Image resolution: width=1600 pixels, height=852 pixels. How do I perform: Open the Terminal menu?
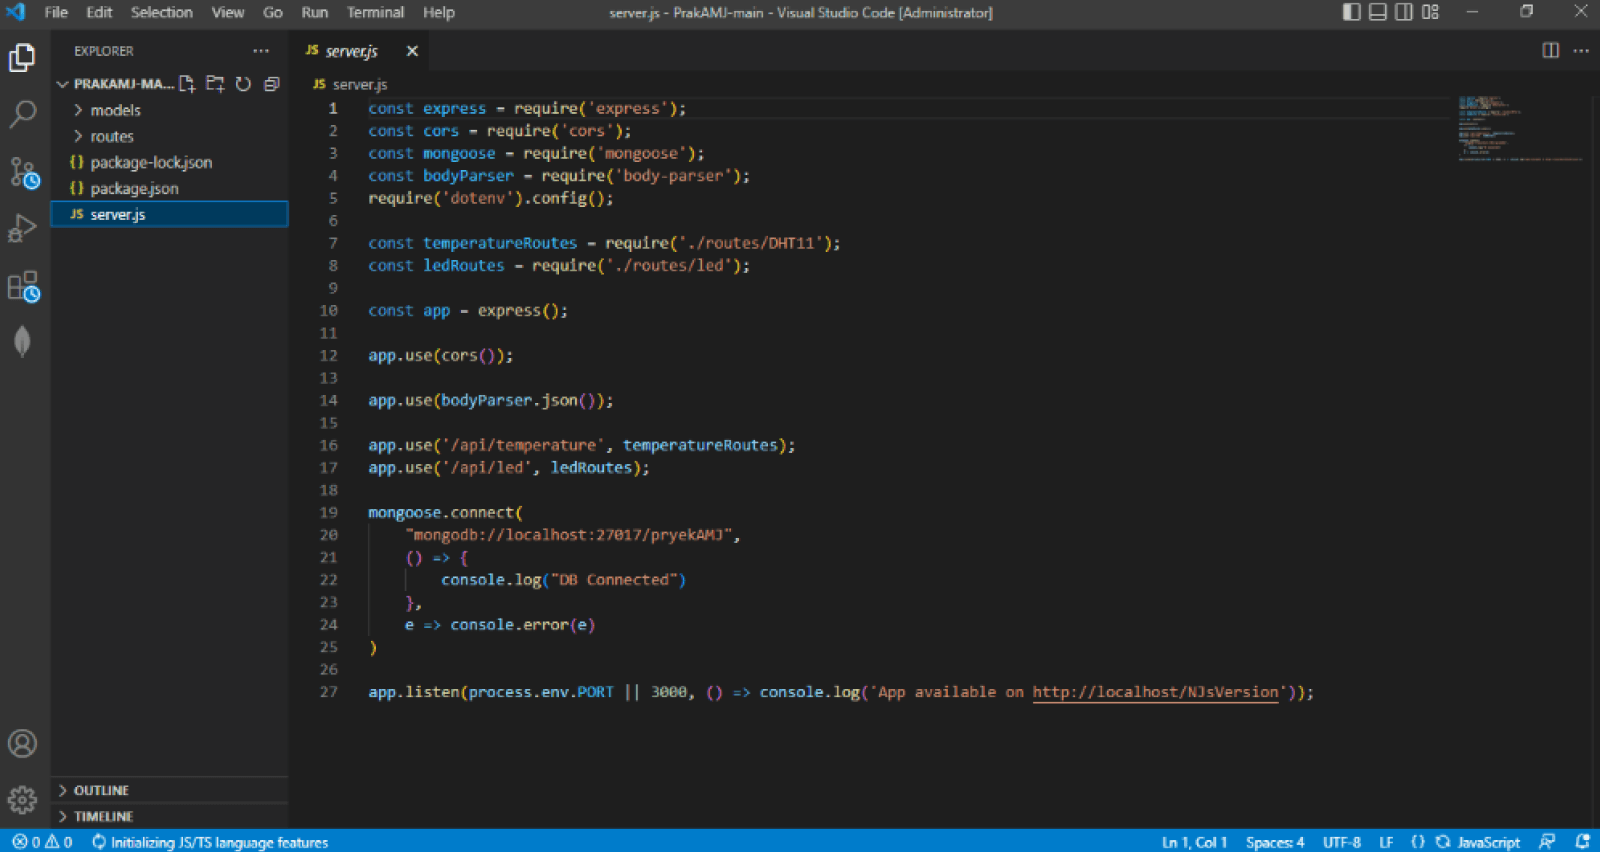coord(375,12)
